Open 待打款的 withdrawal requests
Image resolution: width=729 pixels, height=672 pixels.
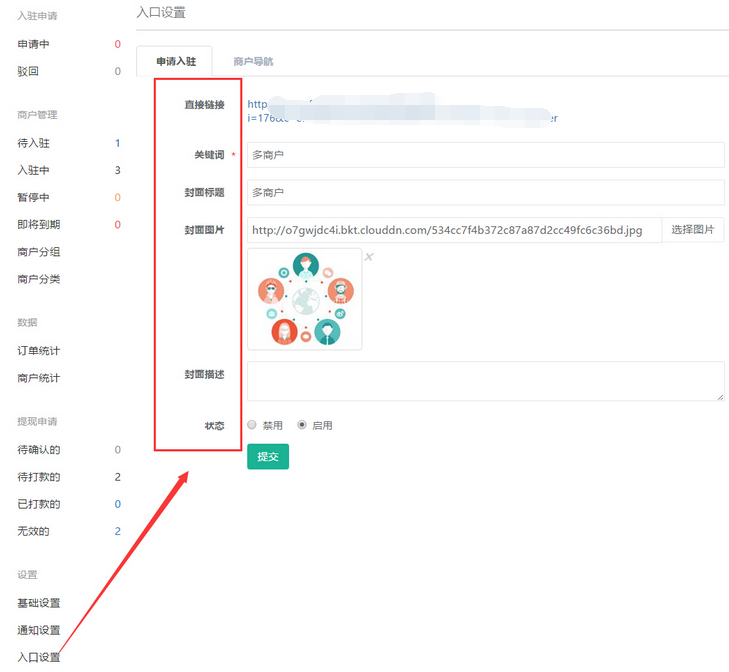click(x=39, y=477)
